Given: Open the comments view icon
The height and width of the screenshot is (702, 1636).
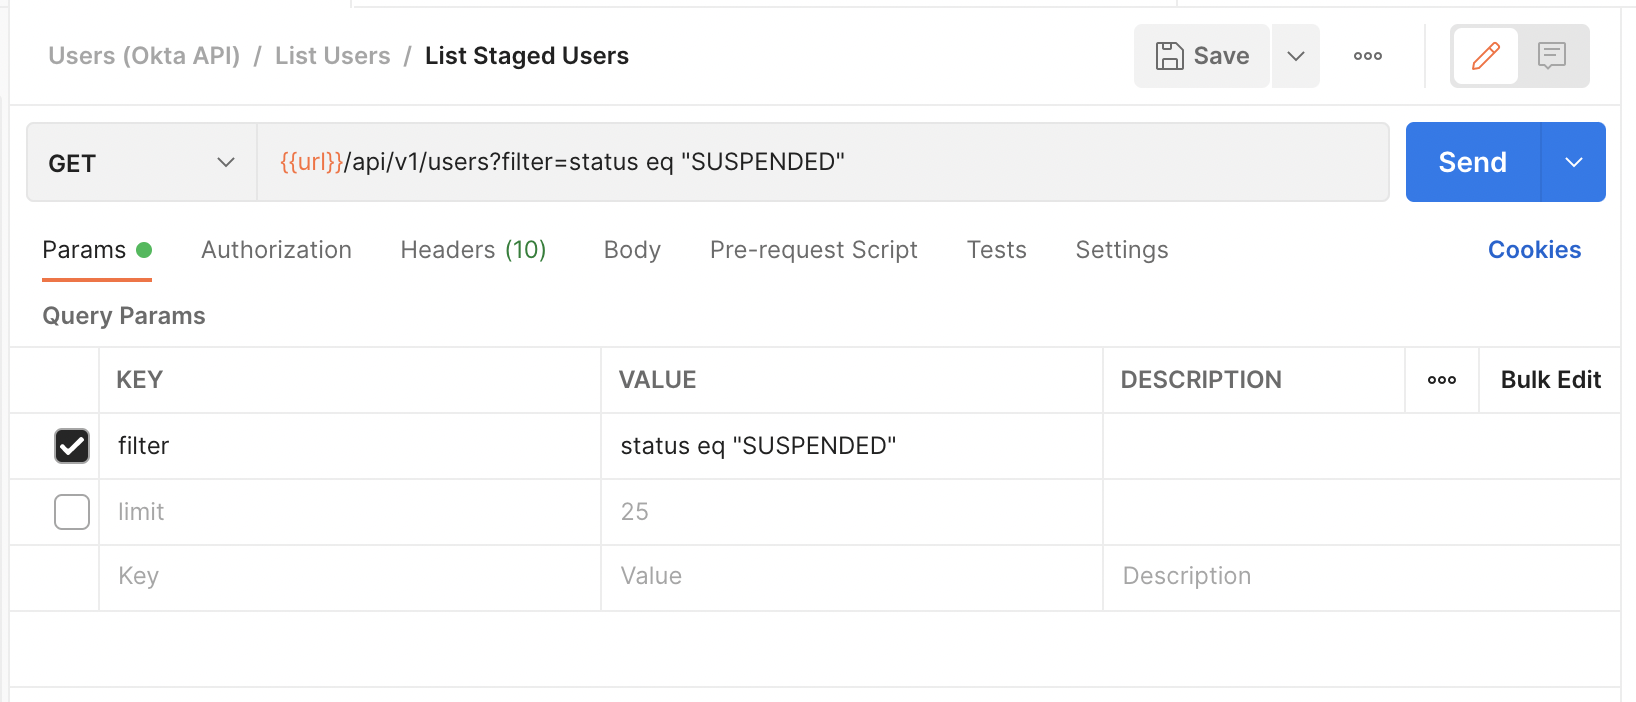Looking at the screenshot, I should click(x=1551, y=56).
